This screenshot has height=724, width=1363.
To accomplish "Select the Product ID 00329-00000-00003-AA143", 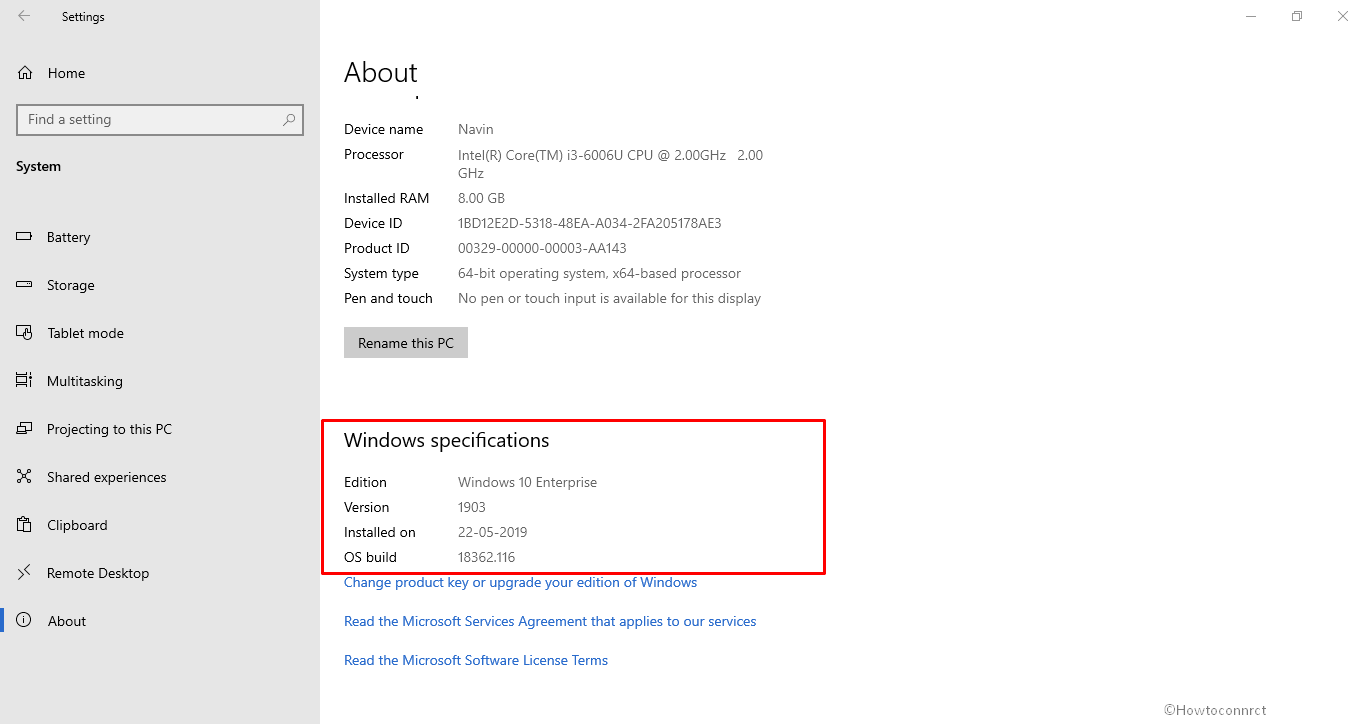I will point(542,248).
